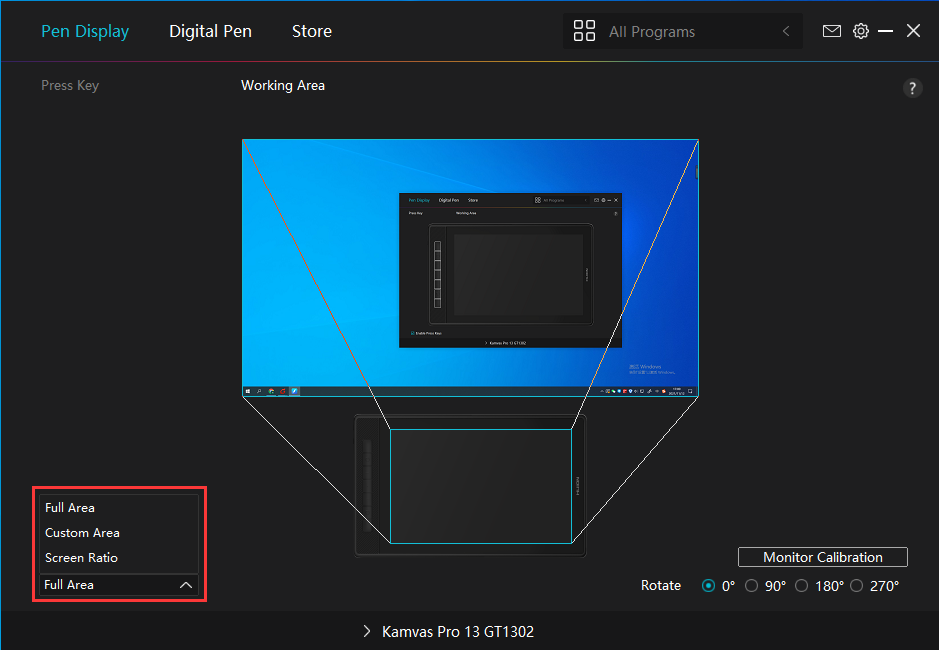Click the All Programs grid icon
The width and height of the screenshot is (939, 650).
[584, 31]
